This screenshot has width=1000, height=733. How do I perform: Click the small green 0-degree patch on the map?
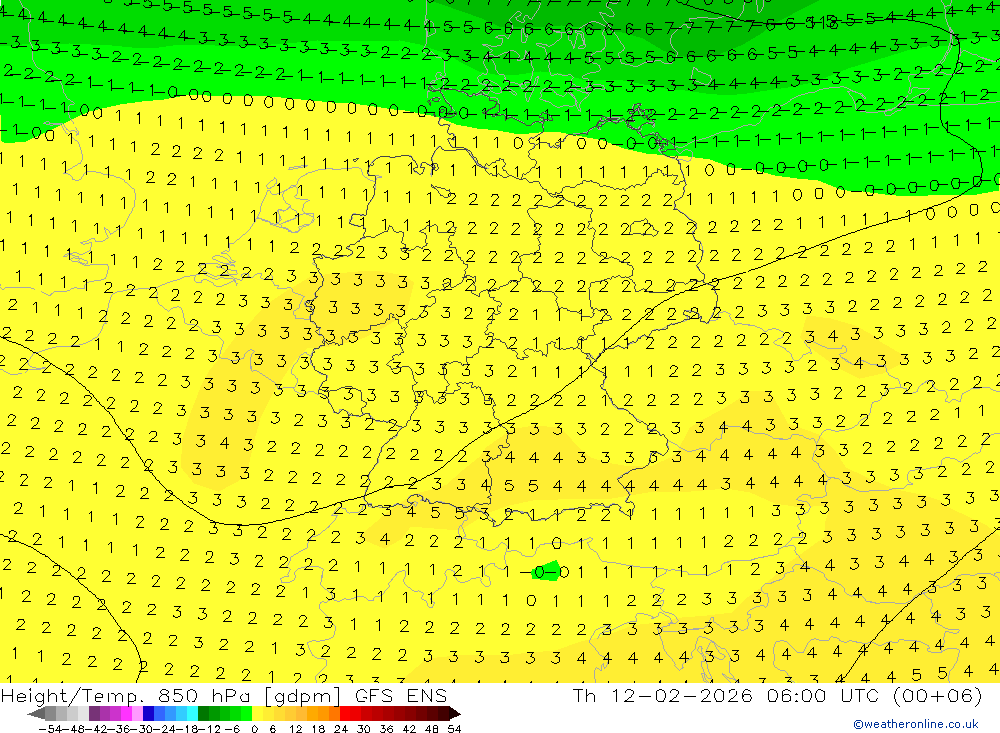point(546,570)
